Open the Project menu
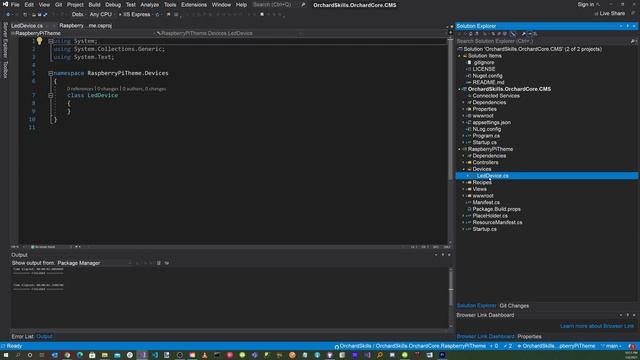Screen dimensions: 640x360 click(75, 5)
